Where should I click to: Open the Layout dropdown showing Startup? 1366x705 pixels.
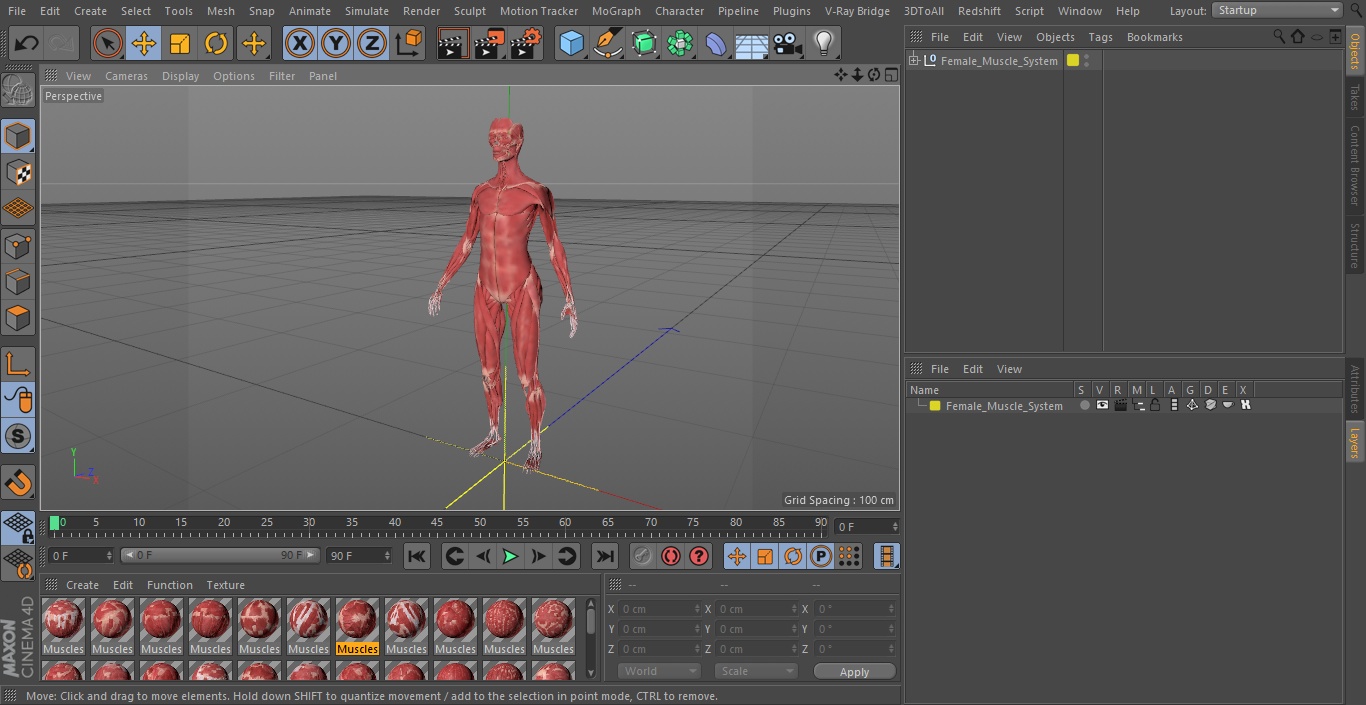(x=1277, y=10)
